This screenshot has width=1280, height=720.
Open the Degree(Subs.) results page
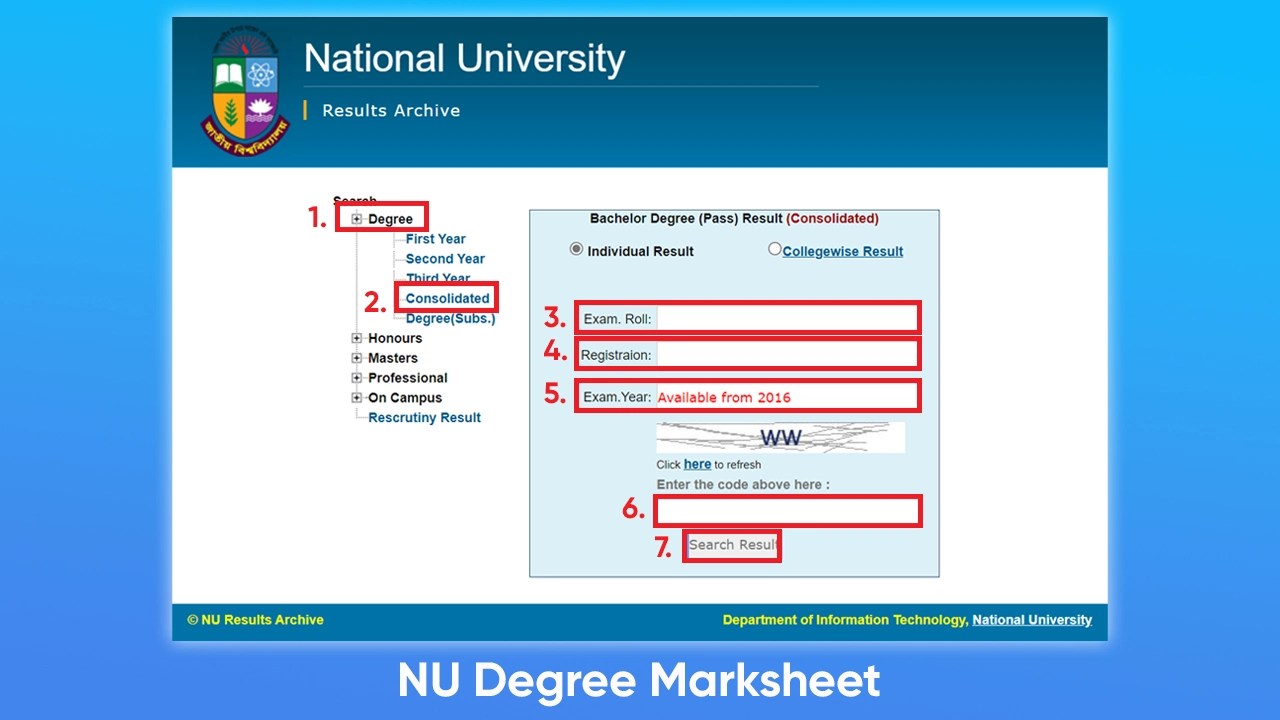449,318
